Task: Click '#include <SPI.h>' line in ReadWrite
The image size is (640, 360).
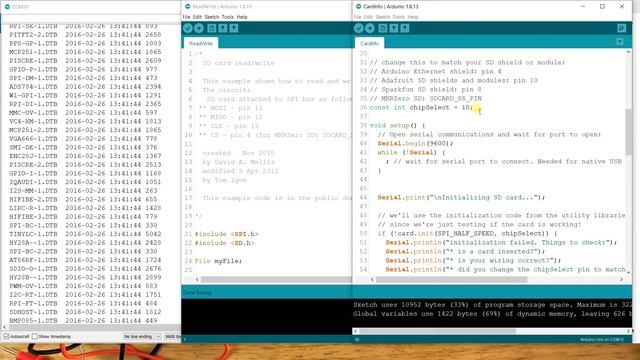Action: pyautogui.click(x=227, y=234)
